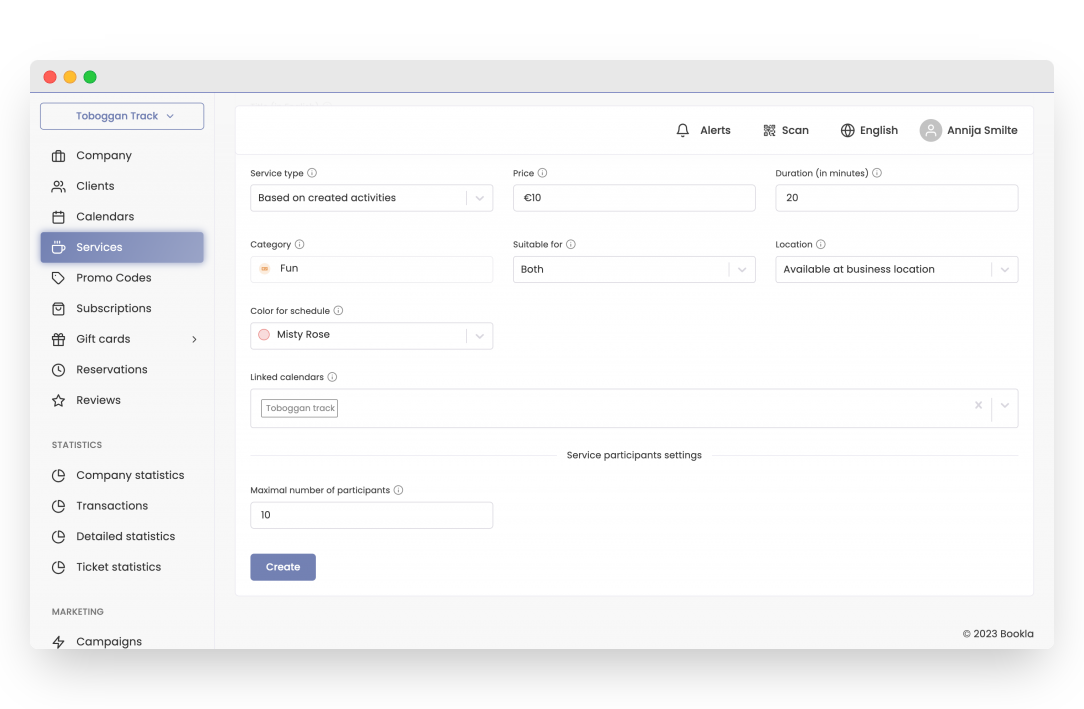Clear linked calendars with the X icon
The image size is (1084, 709).
pyautogui.click(x=978, y=406)
